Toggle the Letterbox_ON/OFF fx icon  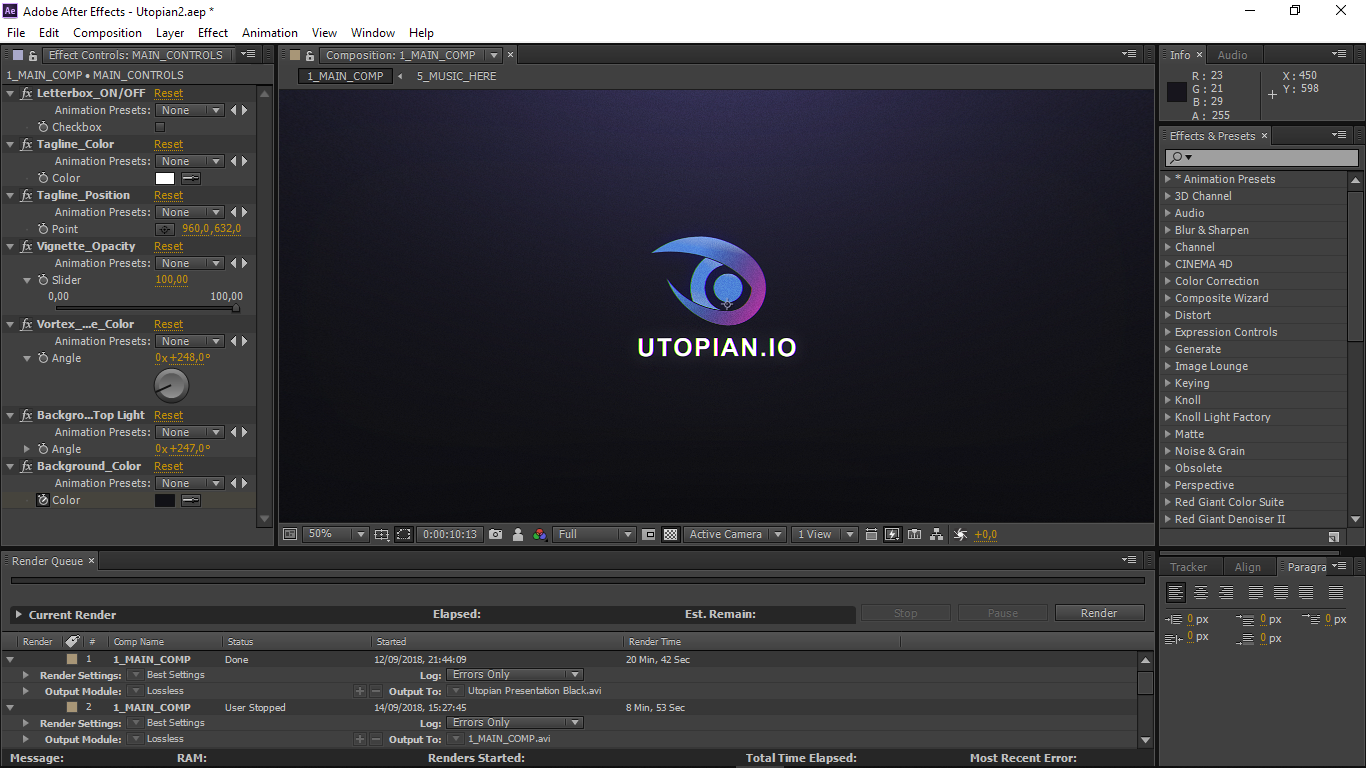pos(27,93)
